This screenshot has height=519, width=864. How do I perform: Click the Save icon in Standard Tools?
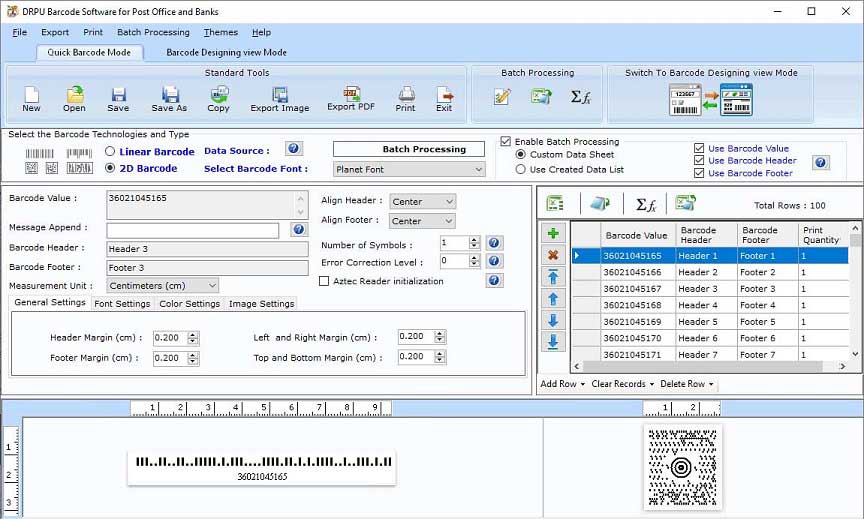(x=118, y=95)
